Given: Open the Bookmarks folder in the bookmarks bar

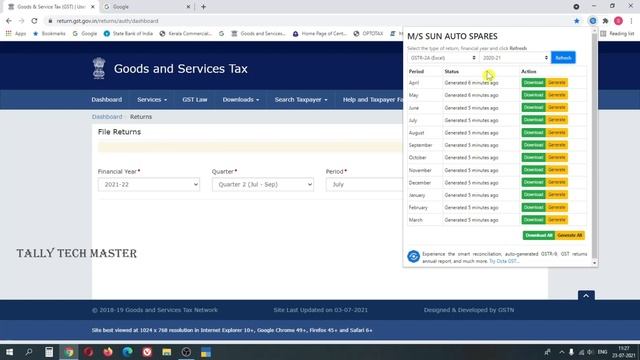Looking at the screenshot, I should click(49, 33).
